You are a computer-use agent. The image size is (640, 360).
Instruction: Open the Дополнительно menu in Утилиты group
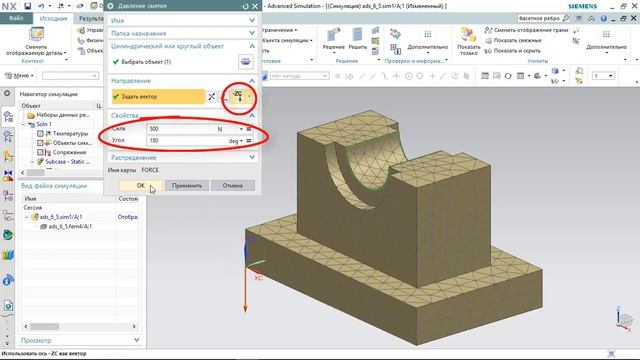coord(606,47)
